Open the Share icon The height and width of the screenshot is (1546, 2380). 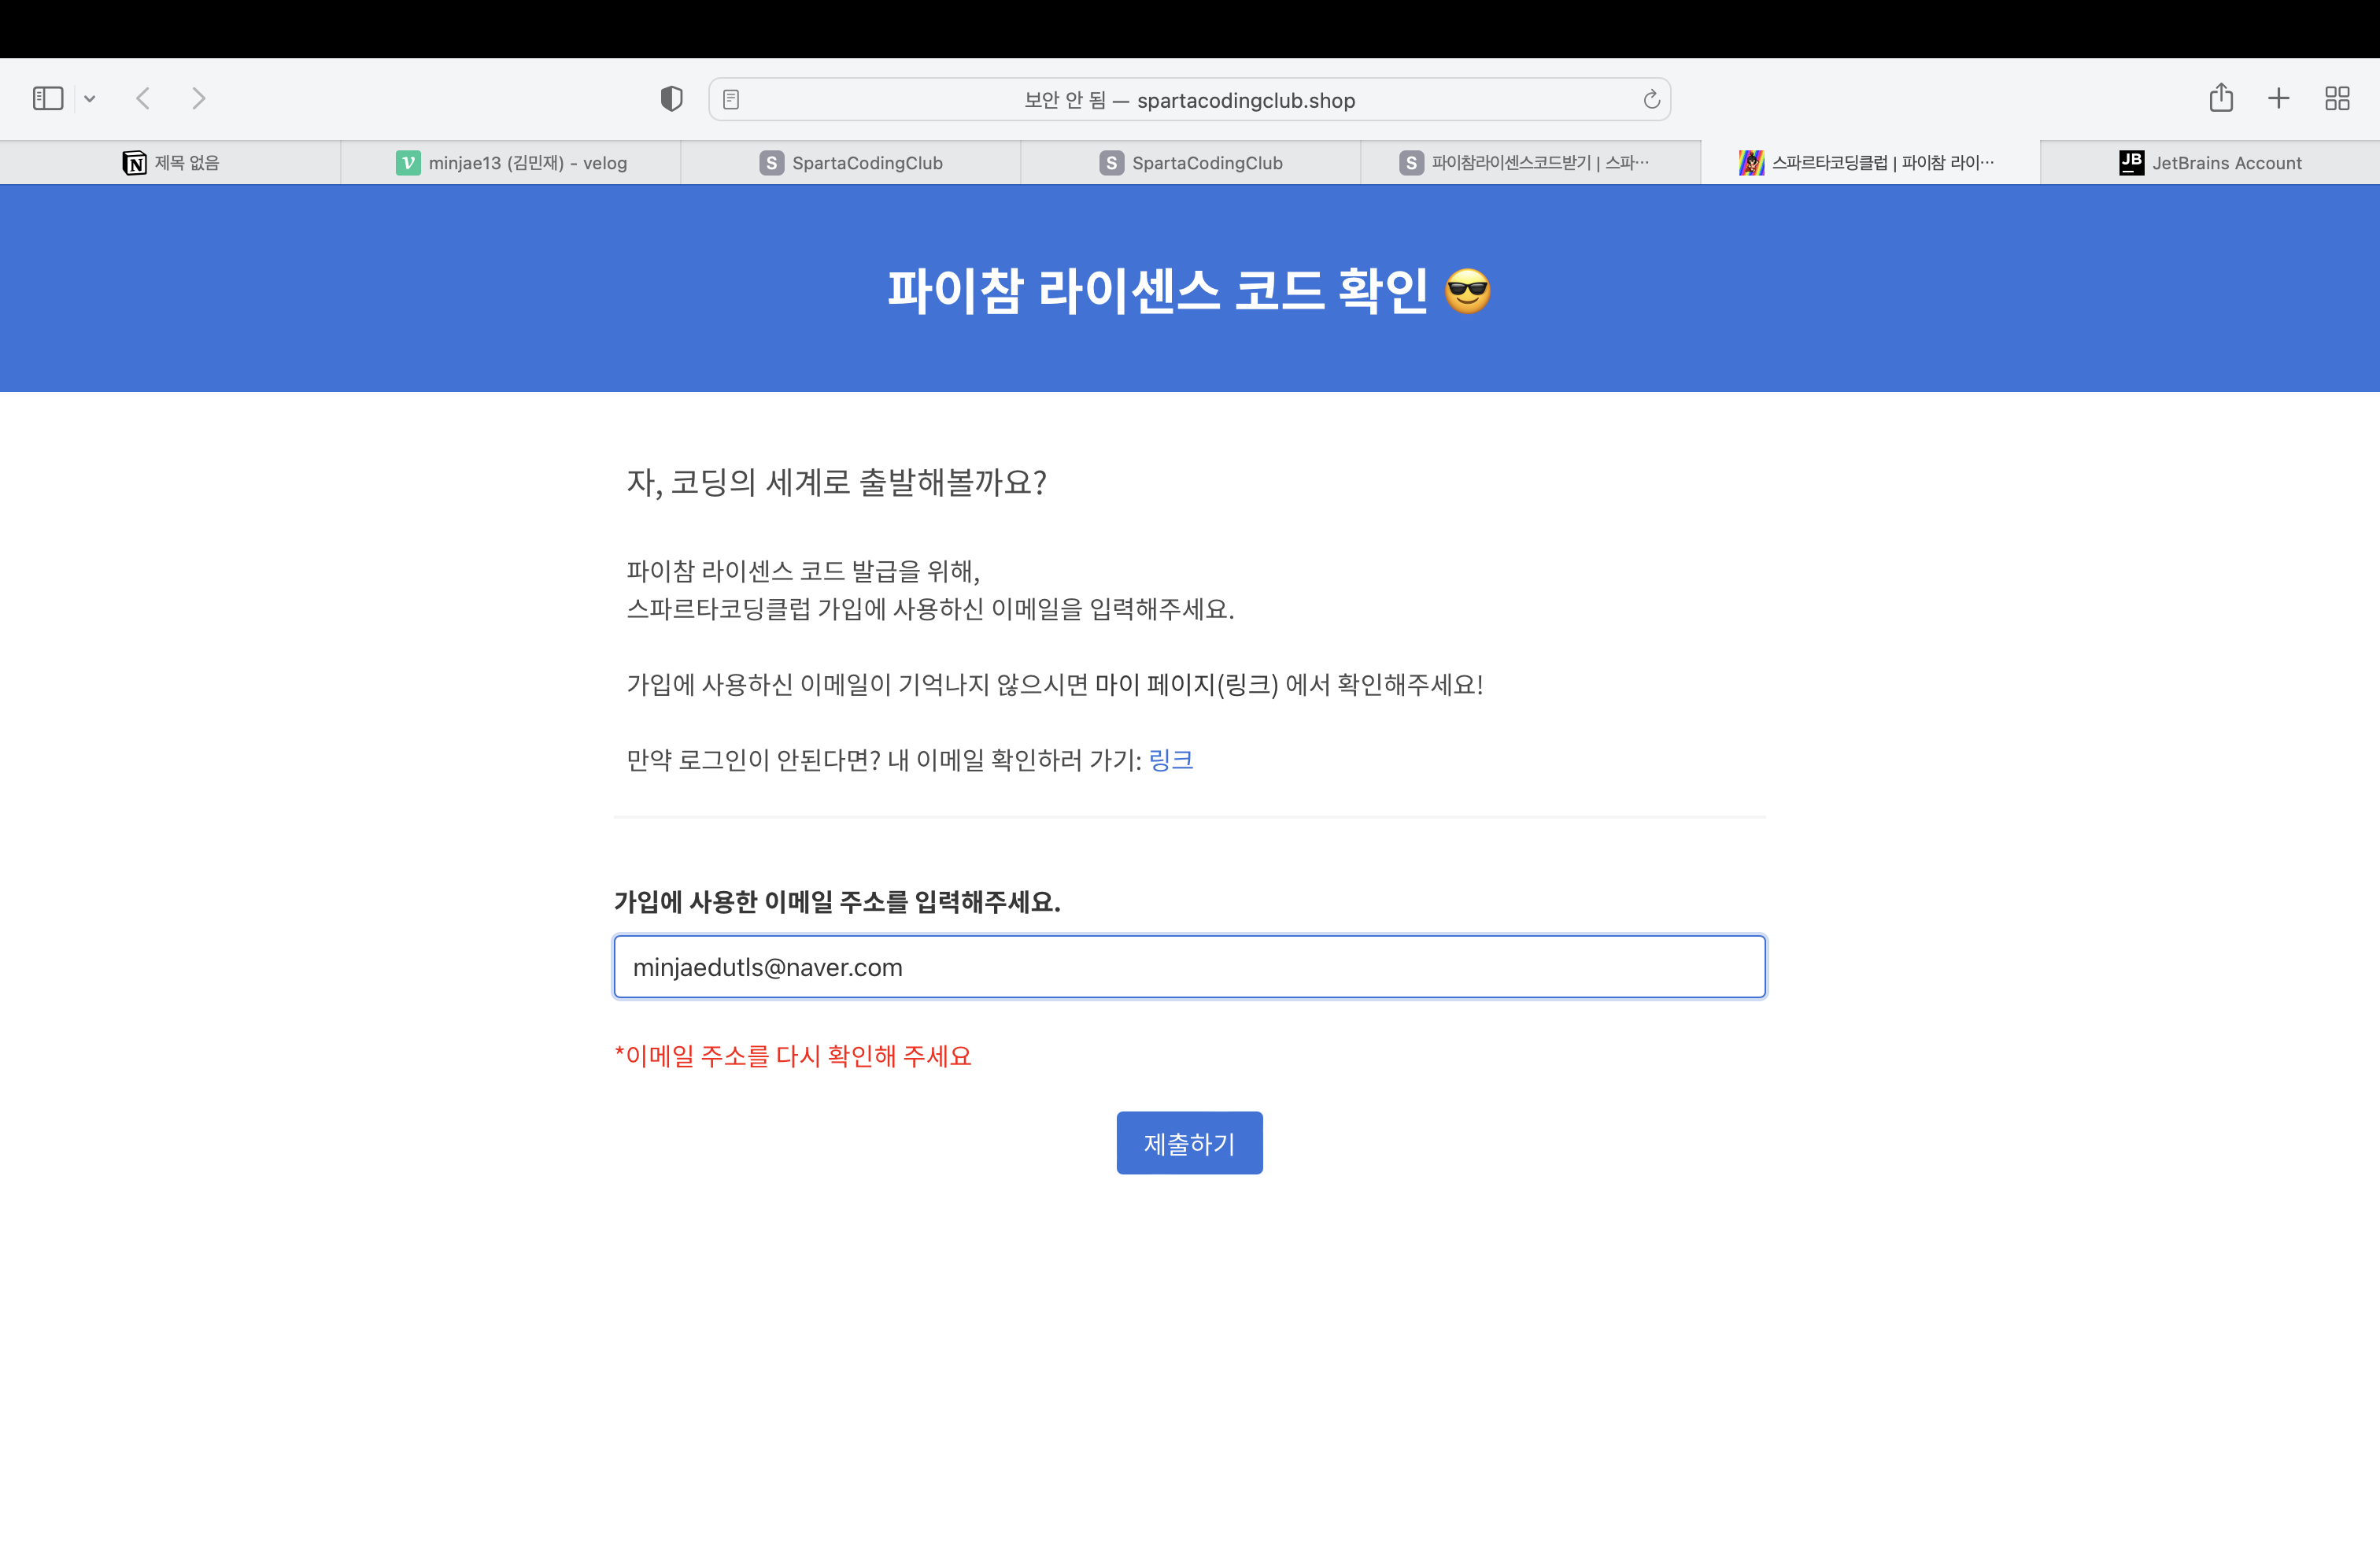tap(2221, 97)
